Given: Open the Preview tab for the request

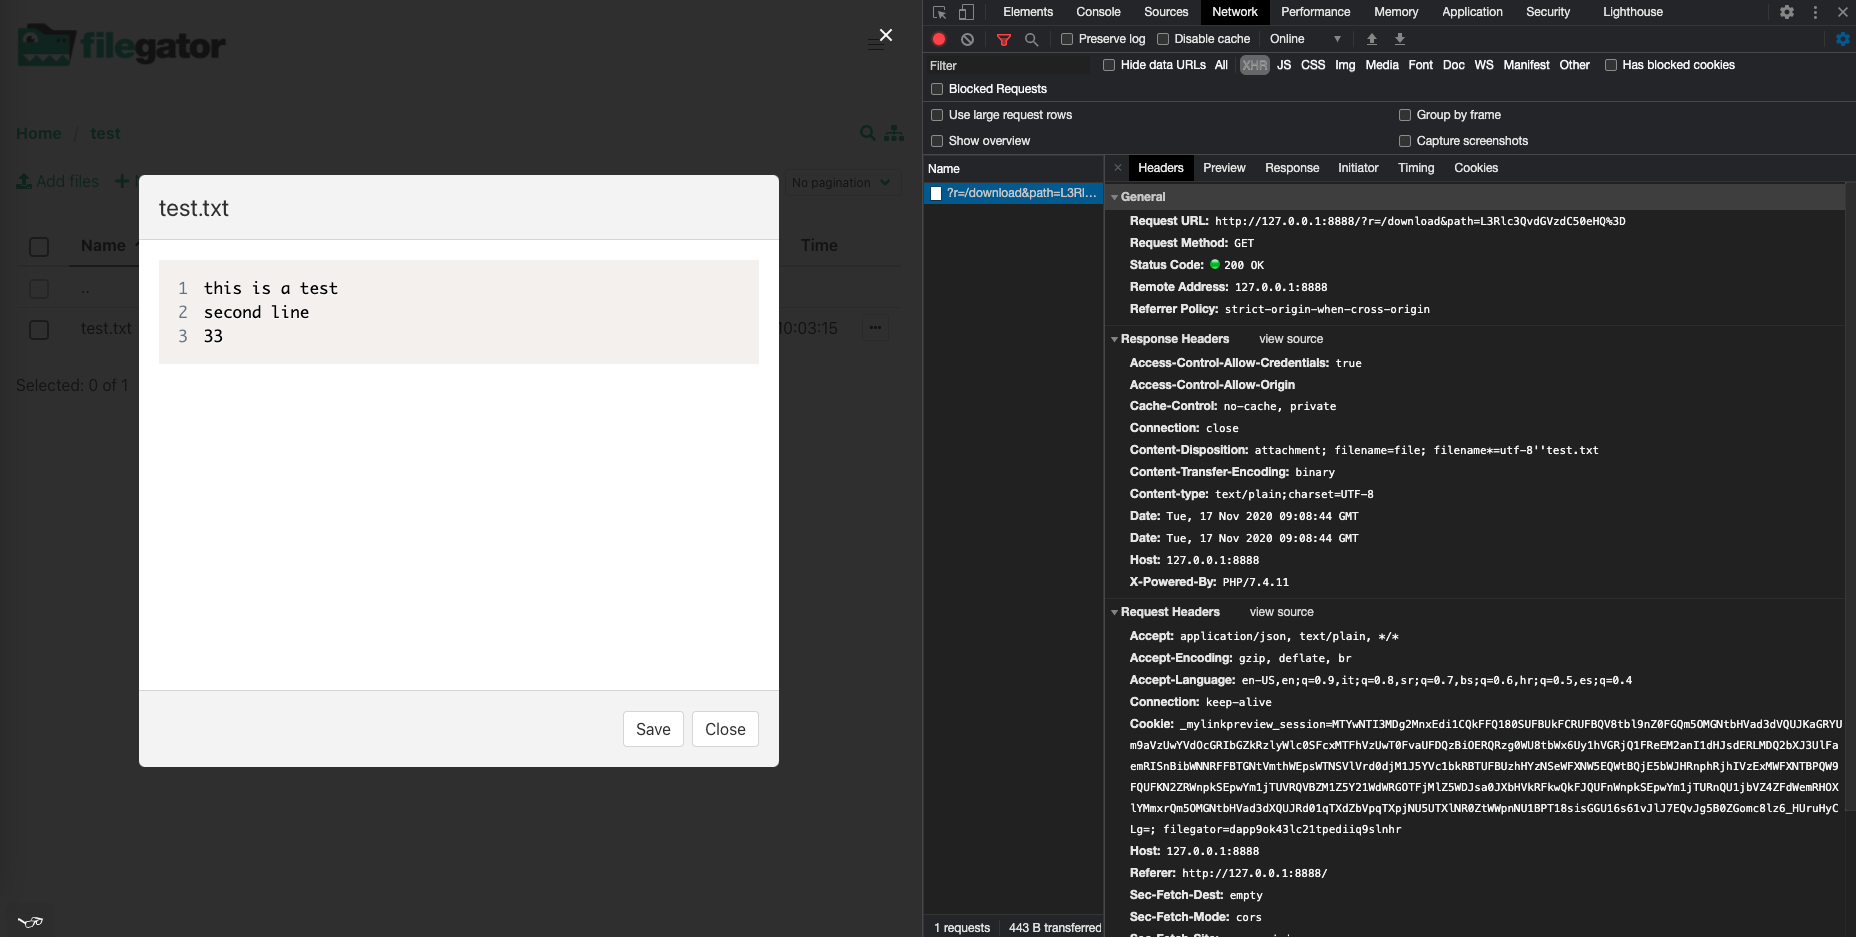Looking at the screenshot, I should [x=1223, y=168].
